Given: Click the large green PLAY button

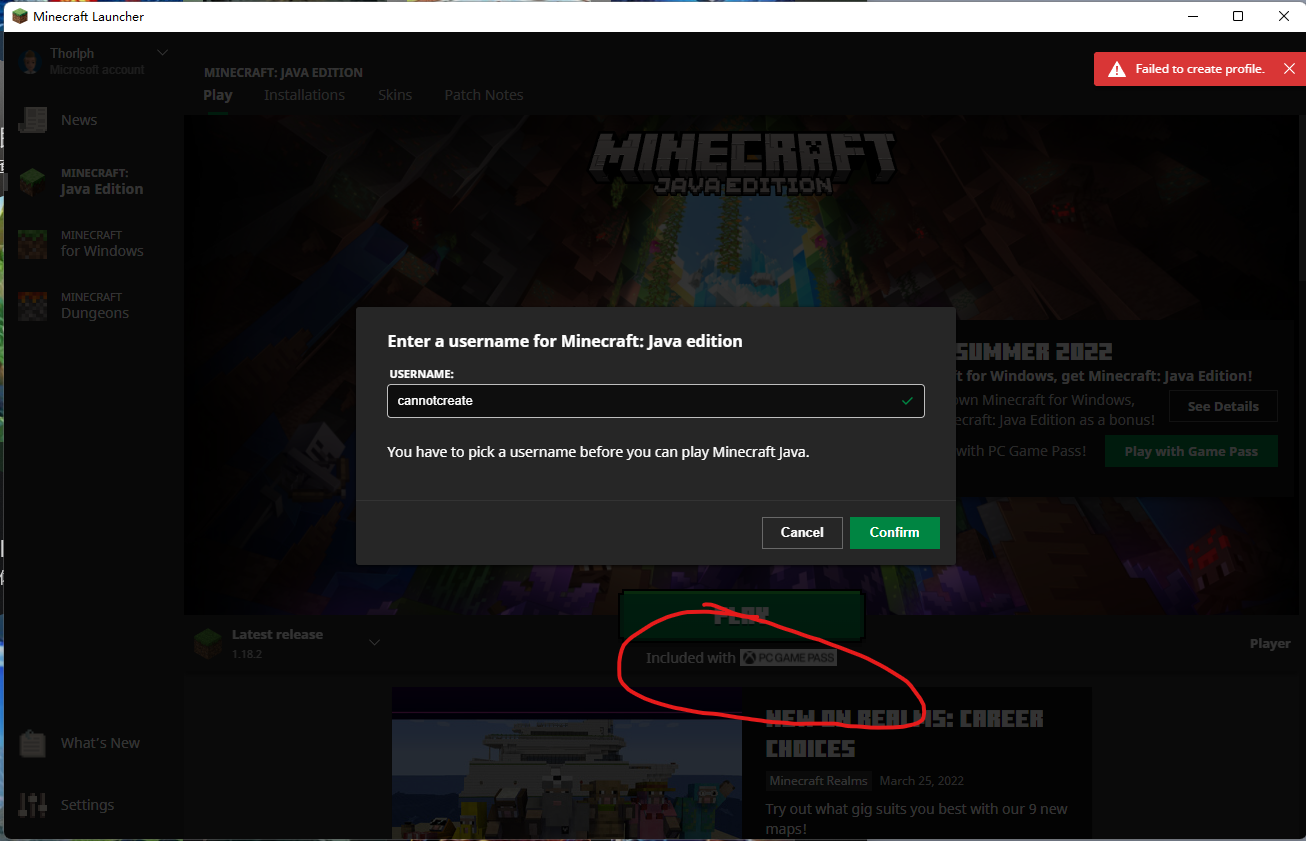Looking at the screenshot, I should (741, 615).
